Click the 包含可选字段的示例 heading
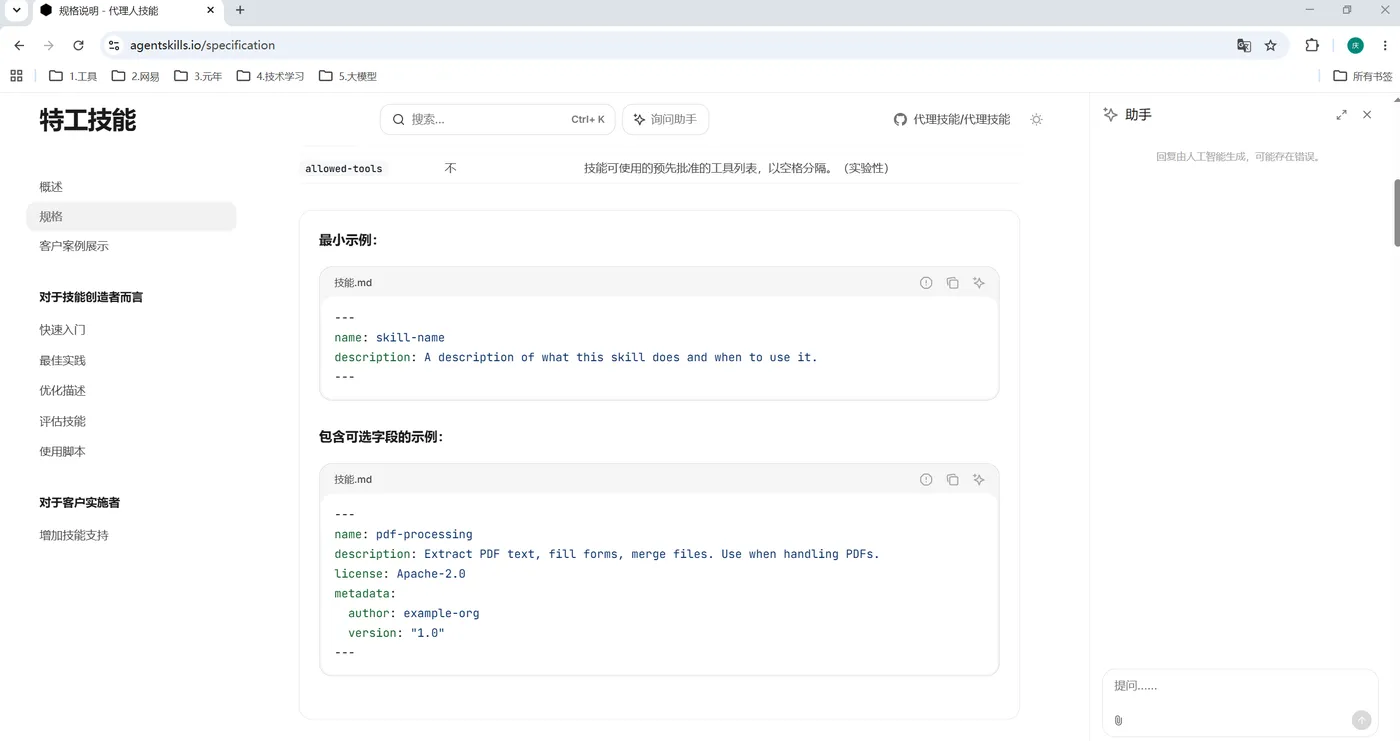 click(x=380, y=437)
